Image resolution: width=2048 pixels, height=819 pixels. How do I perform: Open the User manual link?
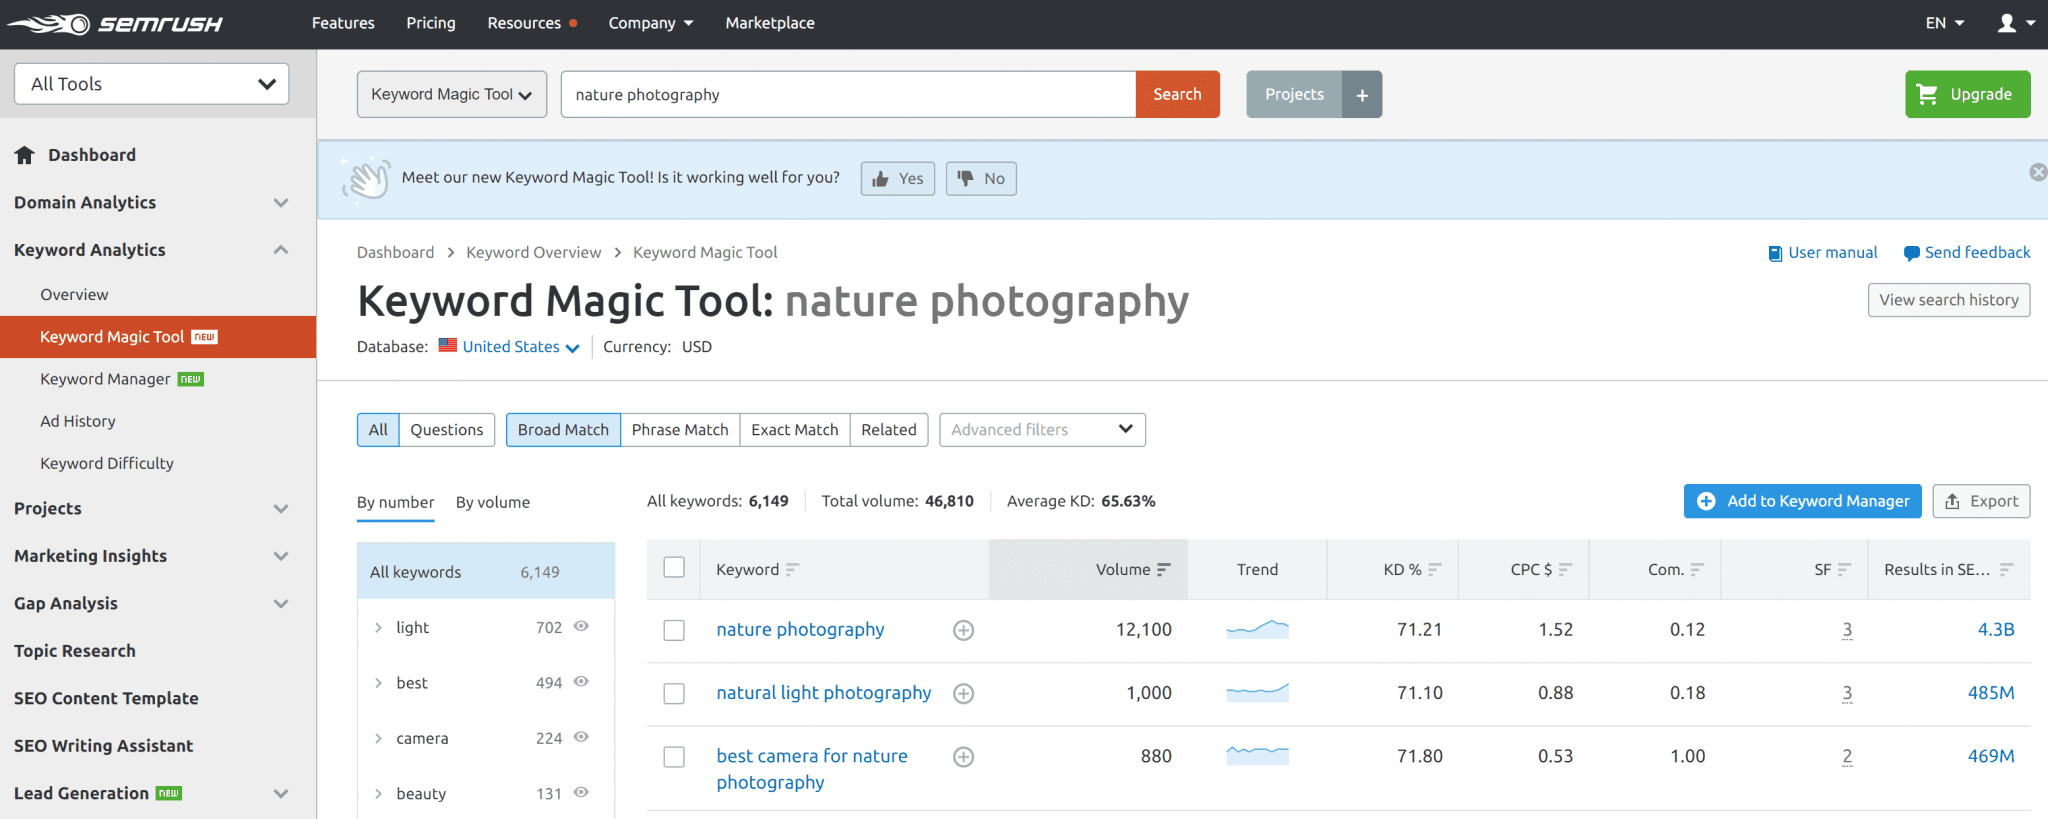pyautogui.click(x=1822, y=252)
